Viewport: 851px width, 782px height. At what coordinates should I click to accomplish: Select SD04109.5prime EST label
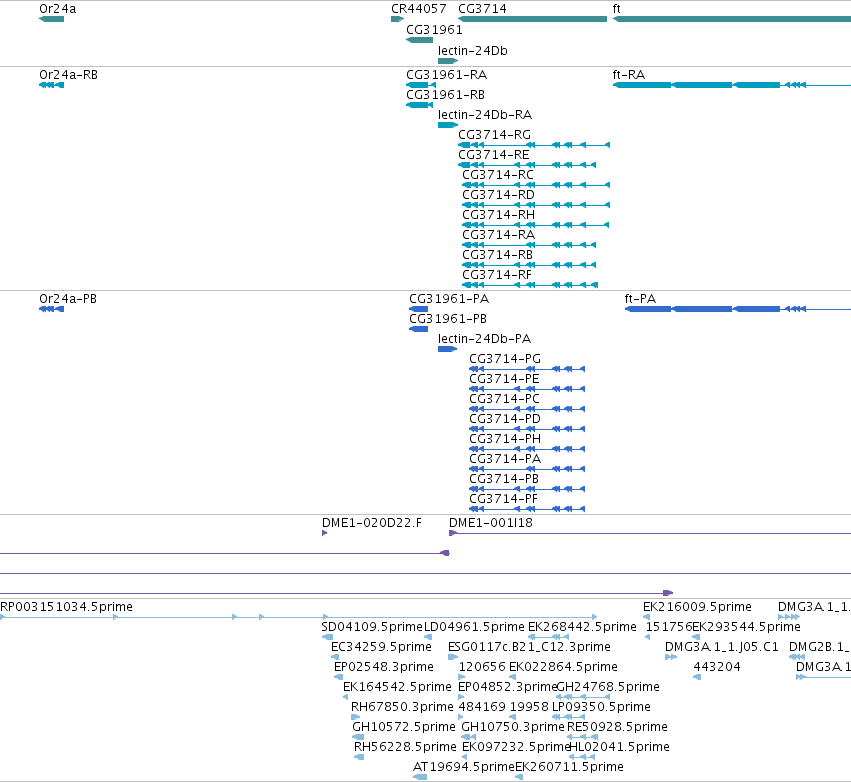click(372, 627)
